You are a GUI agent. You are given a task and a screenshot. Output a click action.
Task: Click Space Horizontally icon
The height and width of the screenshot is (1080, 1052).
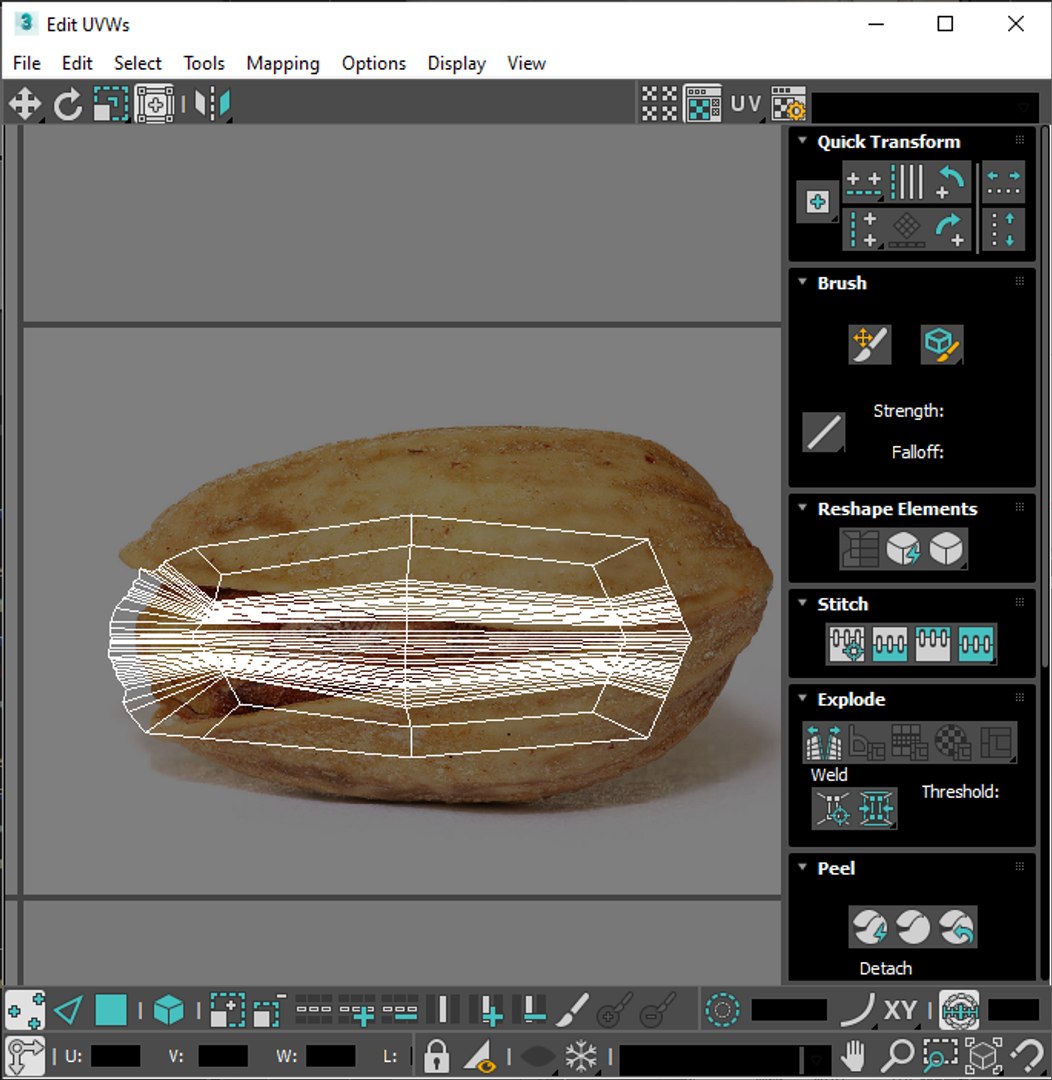click(1003, 182)
